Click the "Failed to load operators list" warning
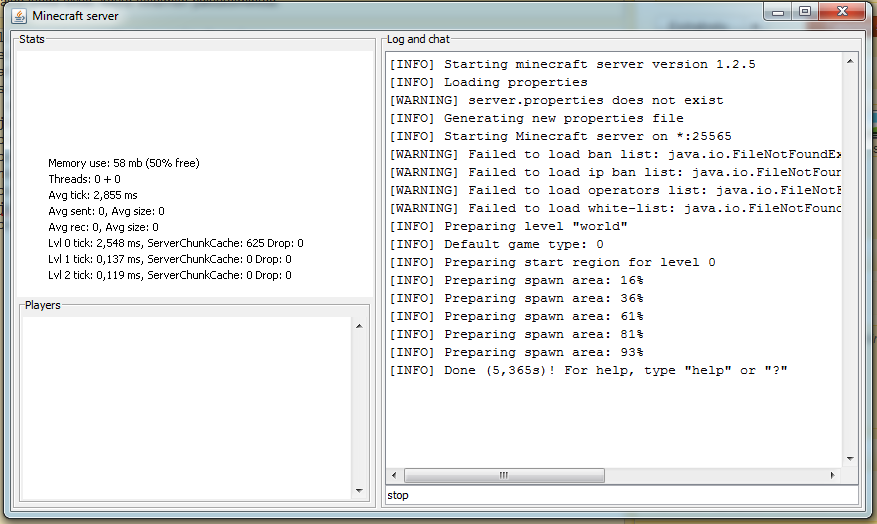Screen dimensions: 877x524 615,190
